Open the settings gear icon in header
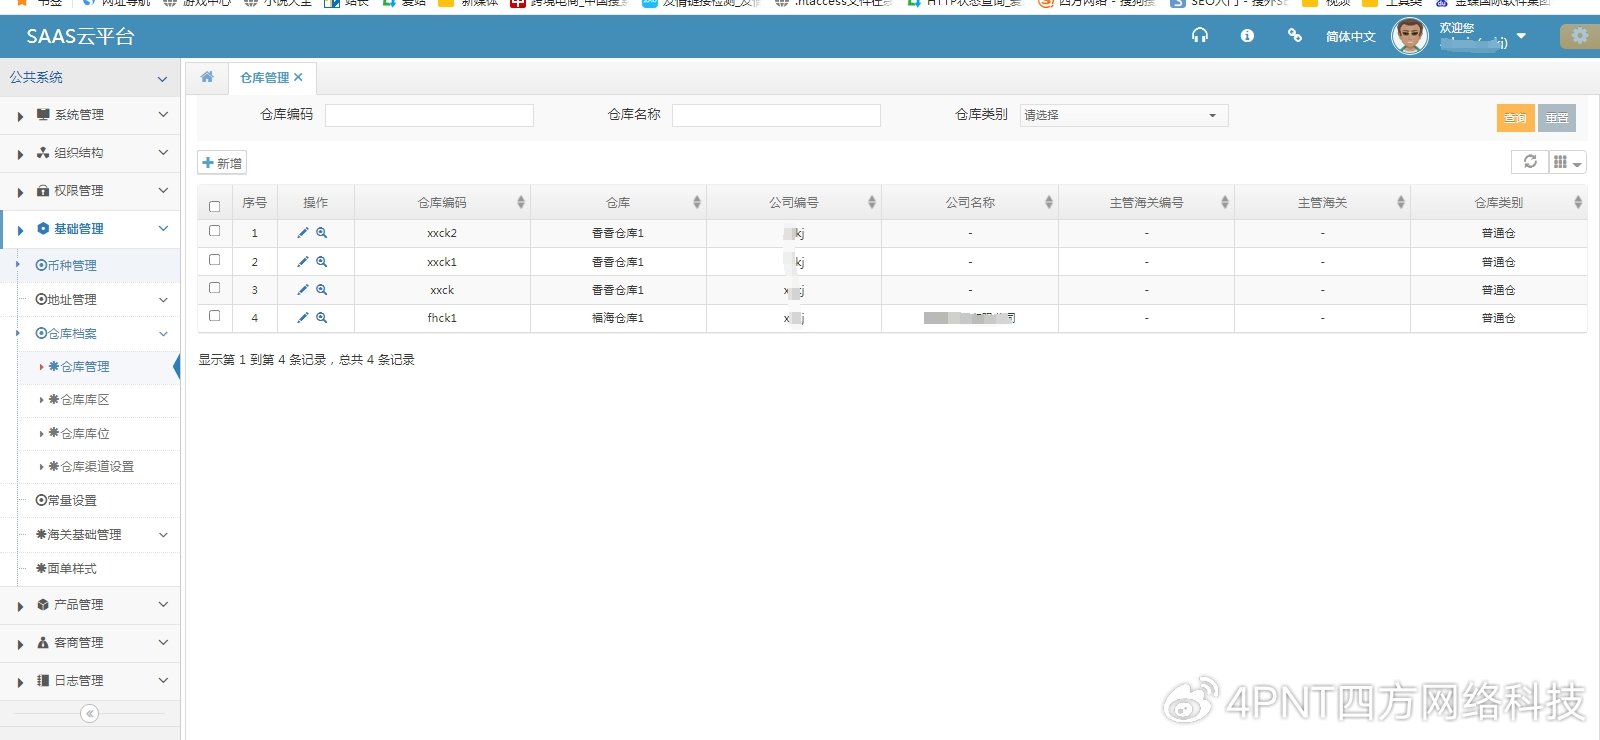Image resolution: width=1600 pixels, height=740 pixels. pyautogui.click(x=1579, y=36)
